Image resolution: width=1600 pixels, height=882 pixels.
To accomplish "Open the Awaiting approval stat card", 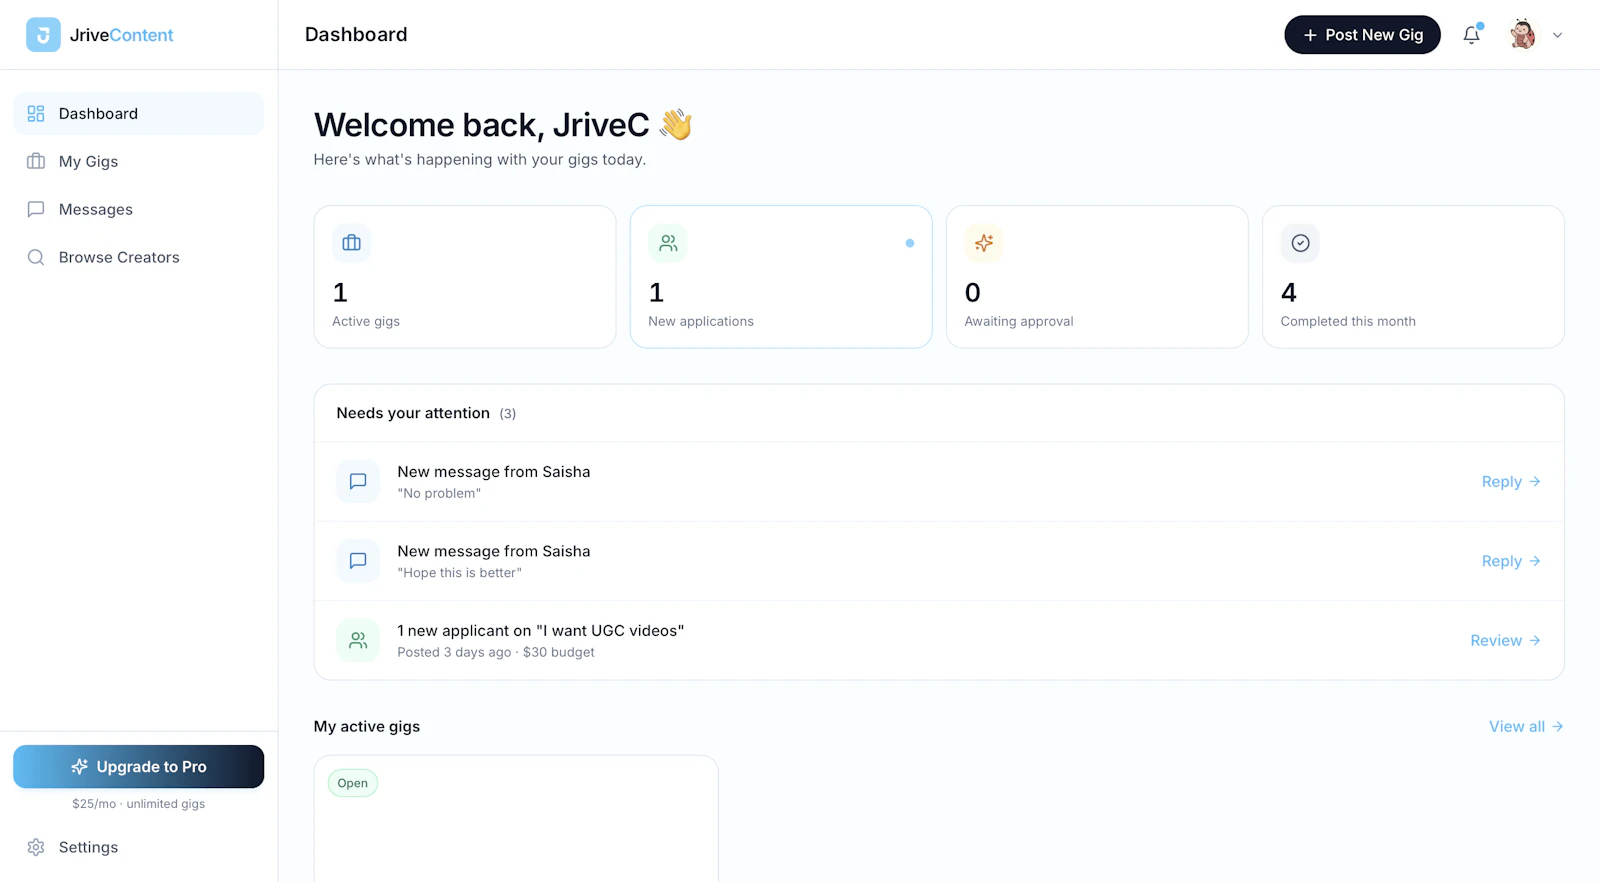I will point(1097,277).
